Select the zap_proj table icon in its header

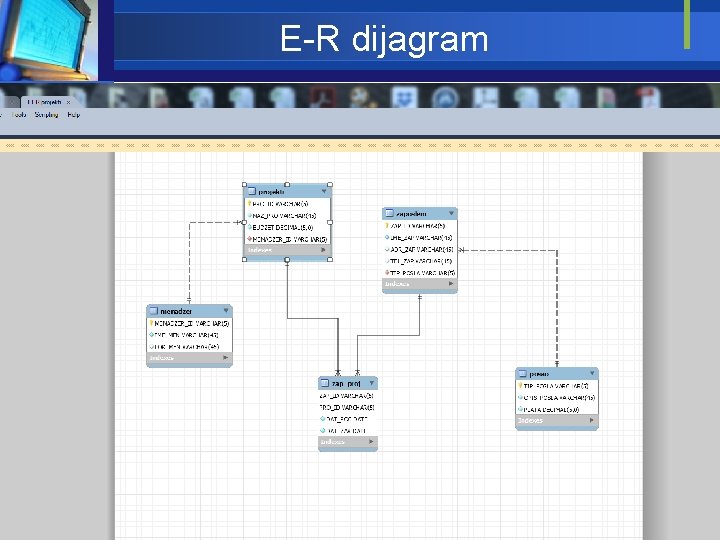click(x=325, y=383)
